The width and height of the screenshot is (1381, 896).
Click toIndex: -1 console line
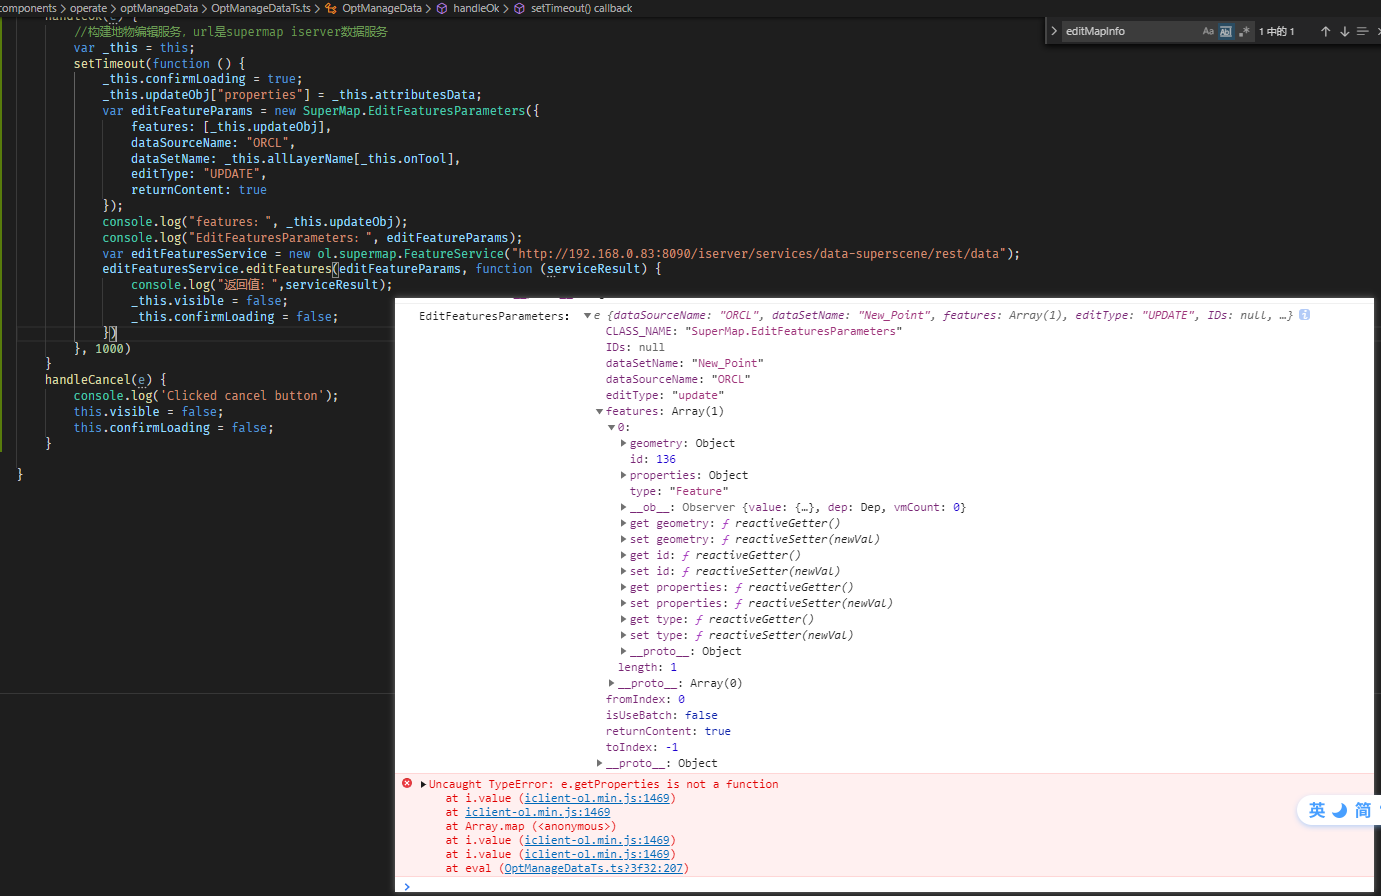tap(642, 748)
